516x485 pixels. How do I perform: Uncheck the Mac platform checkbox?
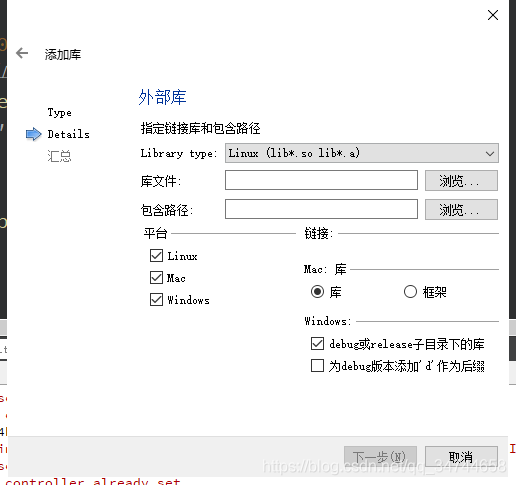156,278
